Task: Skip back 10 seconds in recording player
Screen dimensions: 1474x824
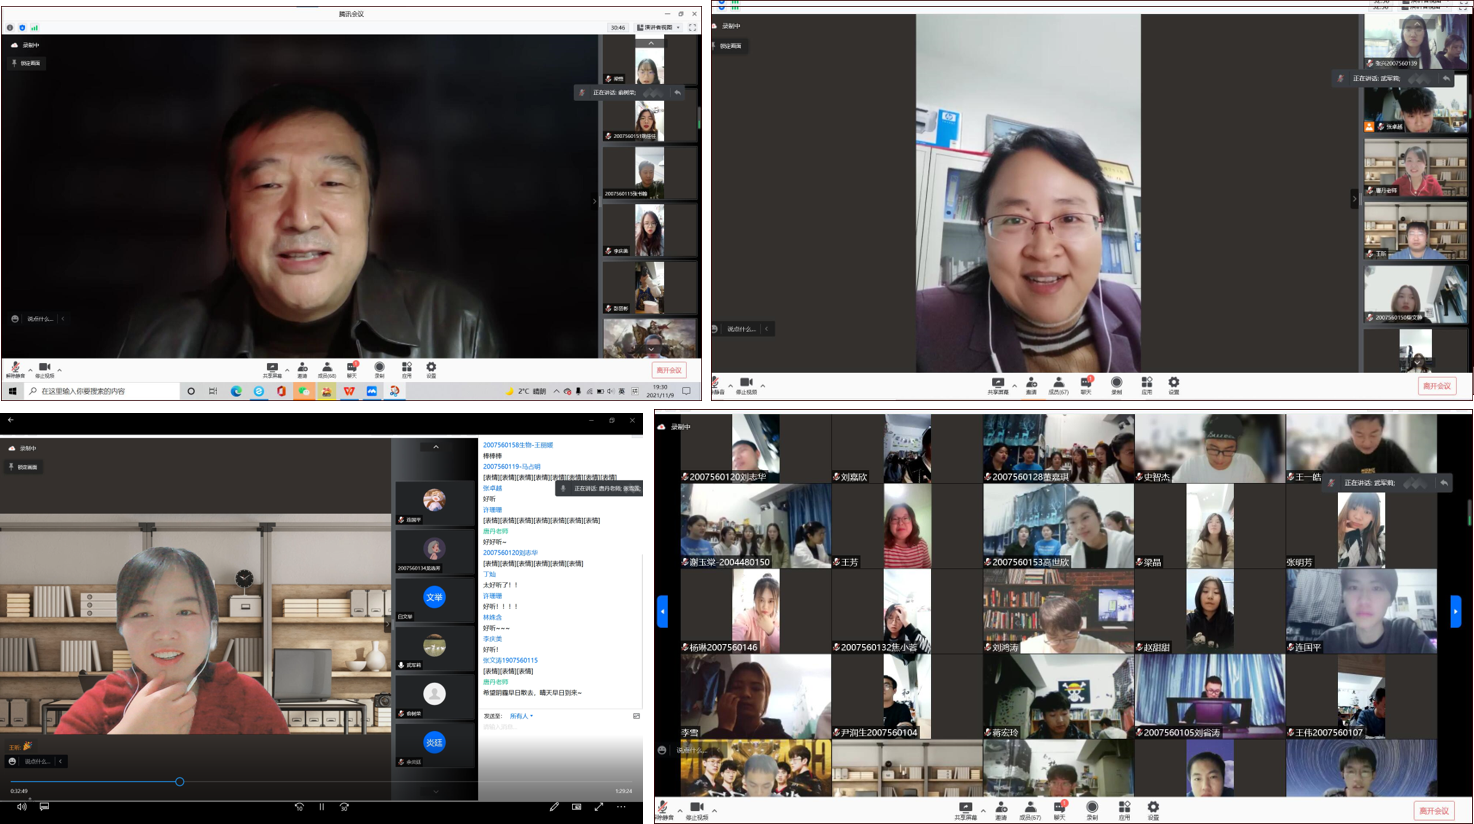Action: point(299,807)
